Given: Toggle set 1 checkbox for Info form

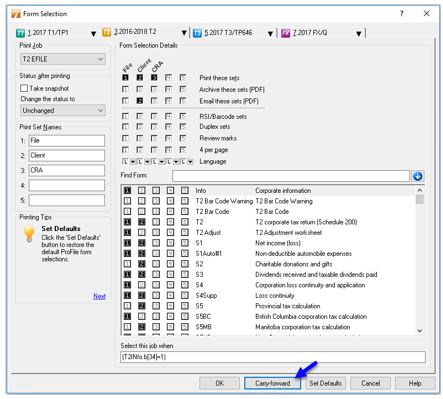Looking at the screenshot, I should pos(127,191).
